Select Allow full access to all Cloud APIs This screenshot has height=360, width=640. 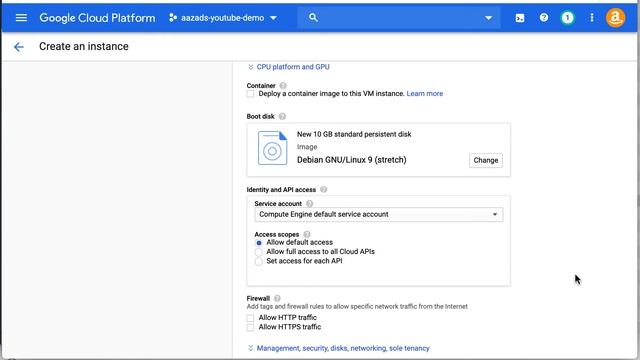pyautogui.click(x=259, y=252)
